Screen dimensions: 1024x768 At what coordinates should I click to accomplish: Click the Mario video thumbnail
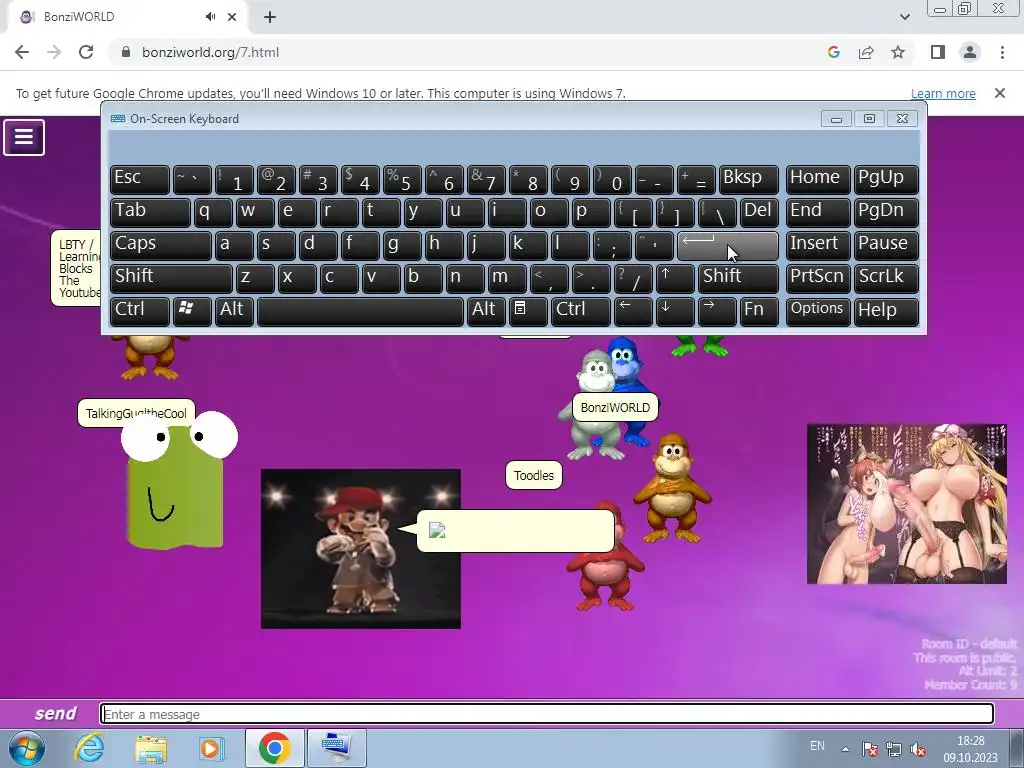point(360,549)
